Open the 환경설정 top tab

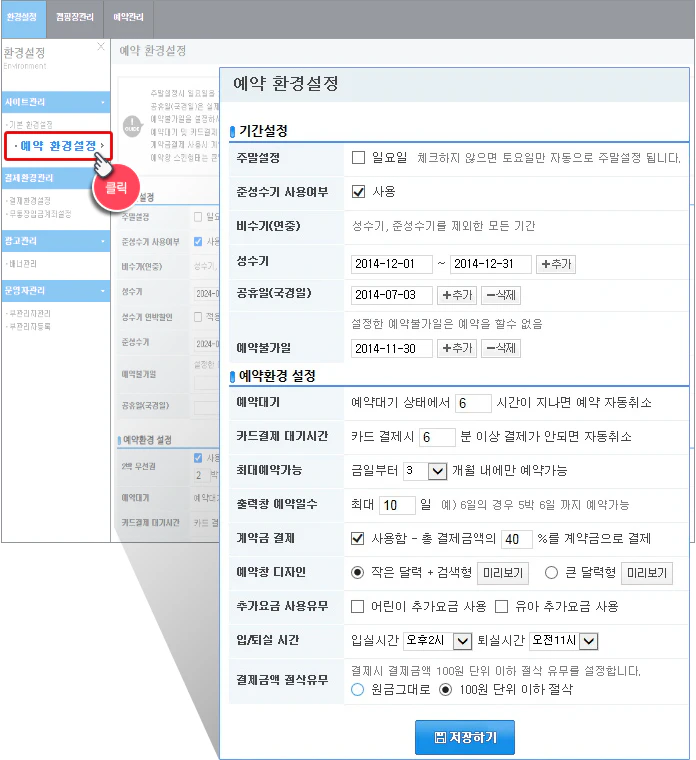click(x=22, y=18)
